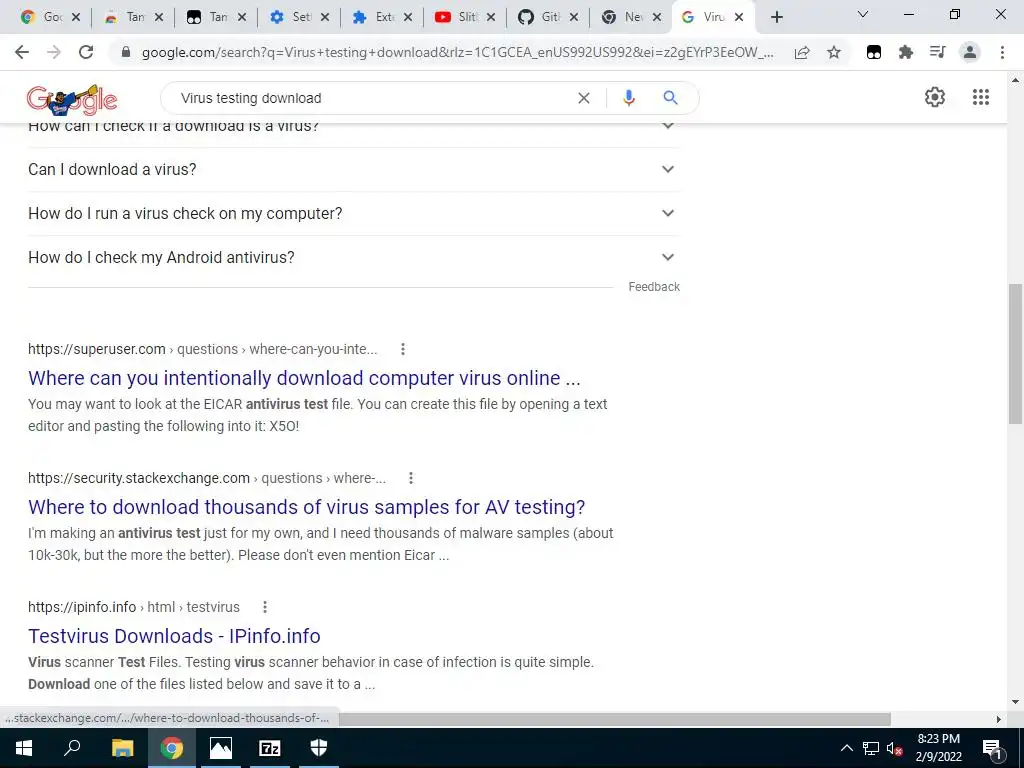Screen dimensions: 1024x768
Task: Open Windows taskbar search
Action: 72,748
